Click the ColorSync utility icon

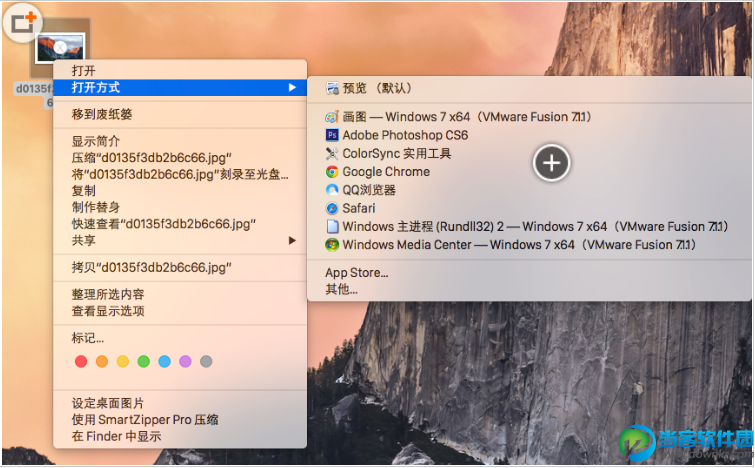click(x=332, y=154)
